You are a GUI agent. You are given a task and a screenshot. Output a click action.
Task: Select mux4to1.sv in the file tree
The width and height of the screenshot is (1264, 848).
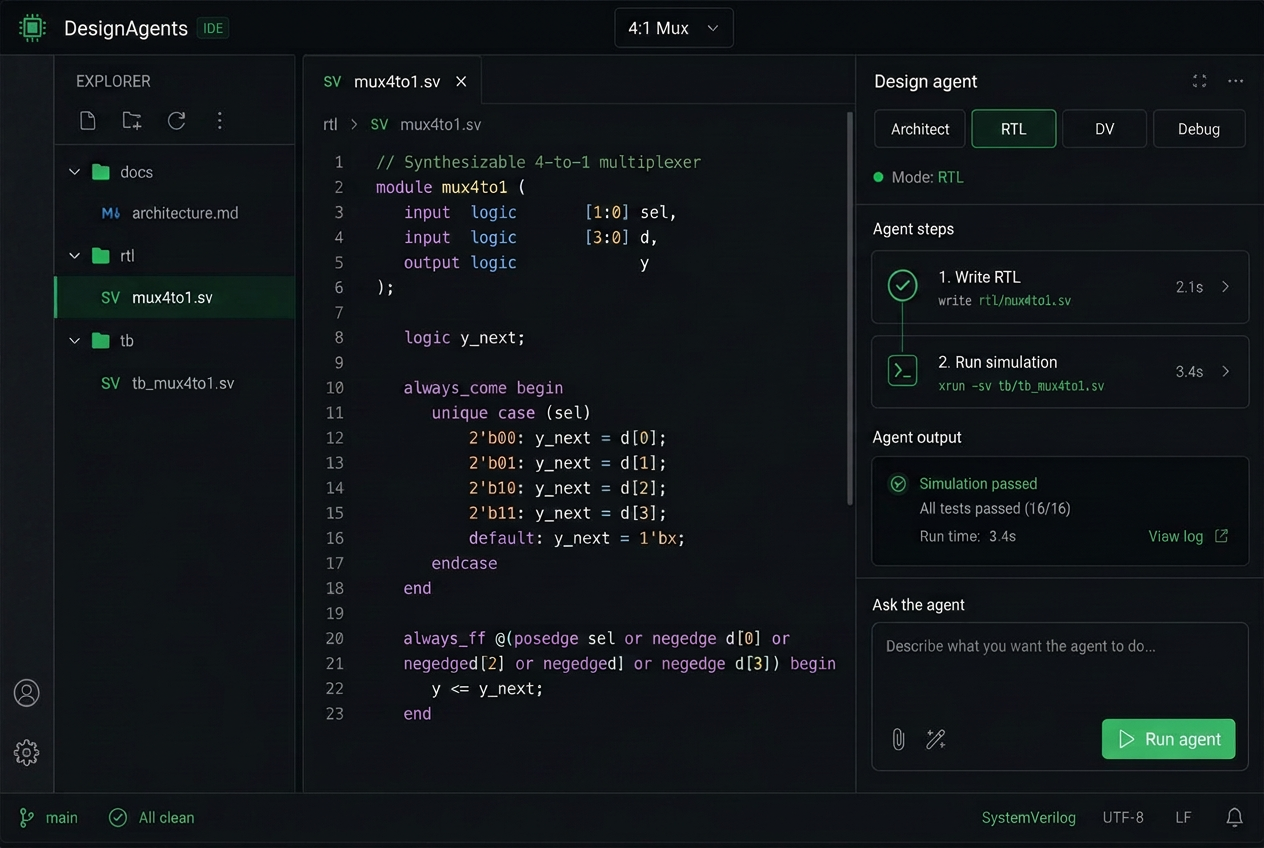175,298
